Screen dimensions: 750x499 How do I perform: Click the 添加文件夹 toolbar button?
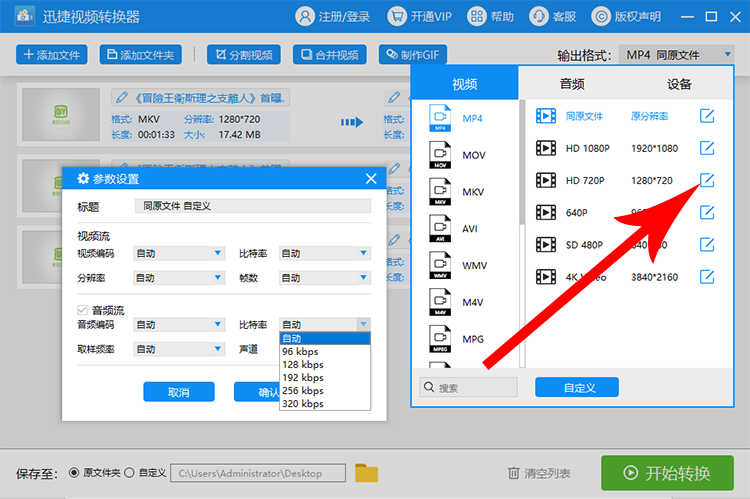click(x=141, y=55)
